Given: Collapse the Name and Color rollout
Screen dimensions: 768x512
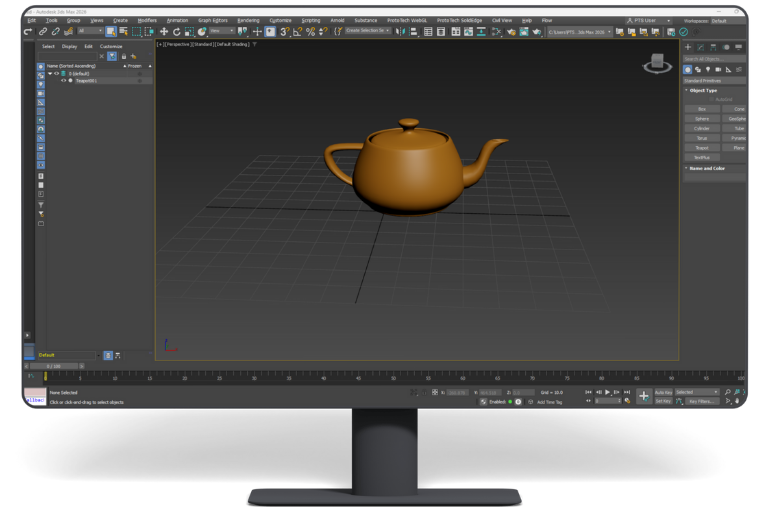Looking at the screenshot, I should pyautogui.click(x=707, y=169).
